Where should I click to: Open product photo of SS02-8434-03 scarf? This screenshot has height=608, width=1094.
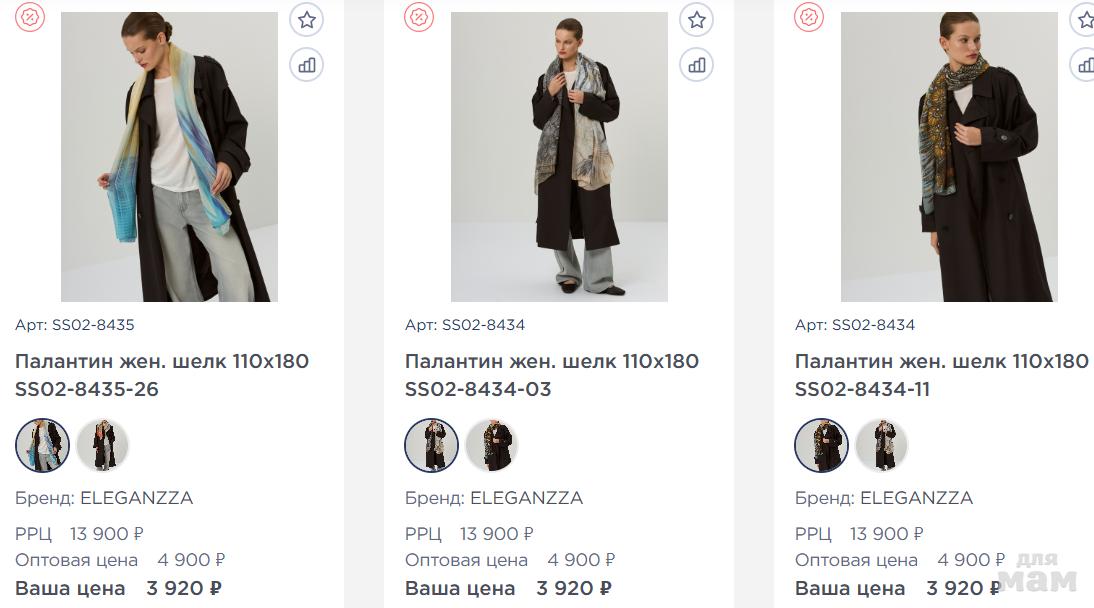tap(559, 157)
